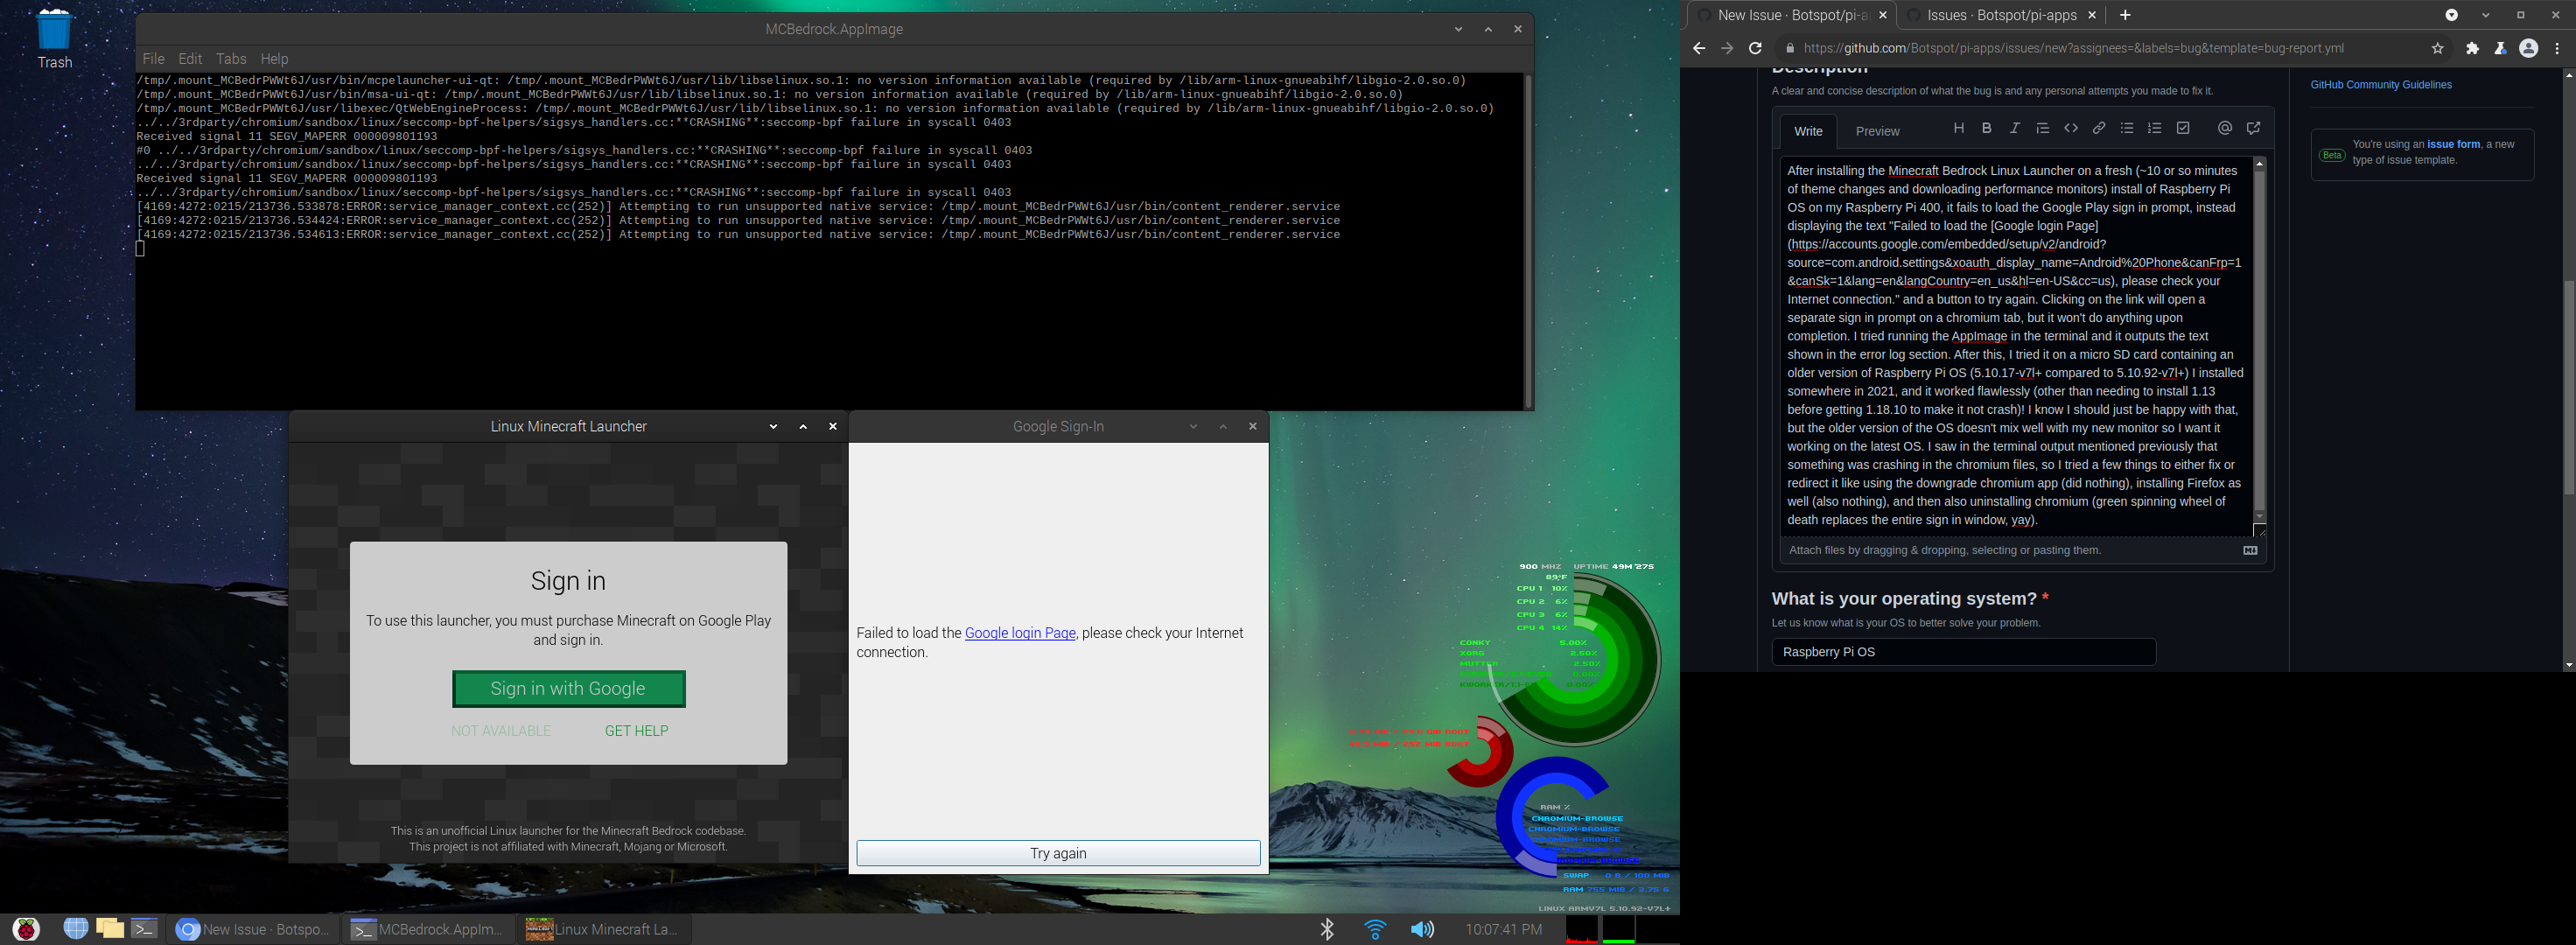Add a numbered list to the description
Image resolution: width=2576 pixels, height=945 pixels.
(2155, 128)
